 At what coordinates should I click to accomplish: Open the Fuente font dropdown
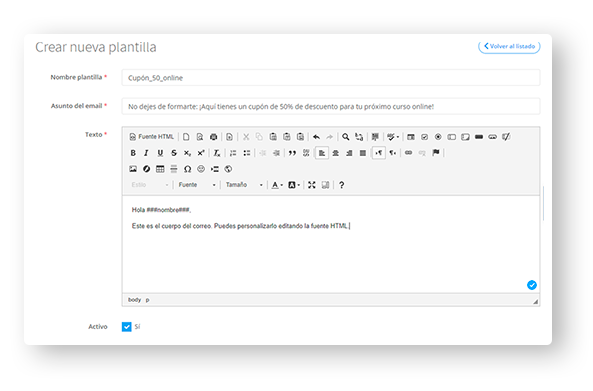click(x=197, y=185)
